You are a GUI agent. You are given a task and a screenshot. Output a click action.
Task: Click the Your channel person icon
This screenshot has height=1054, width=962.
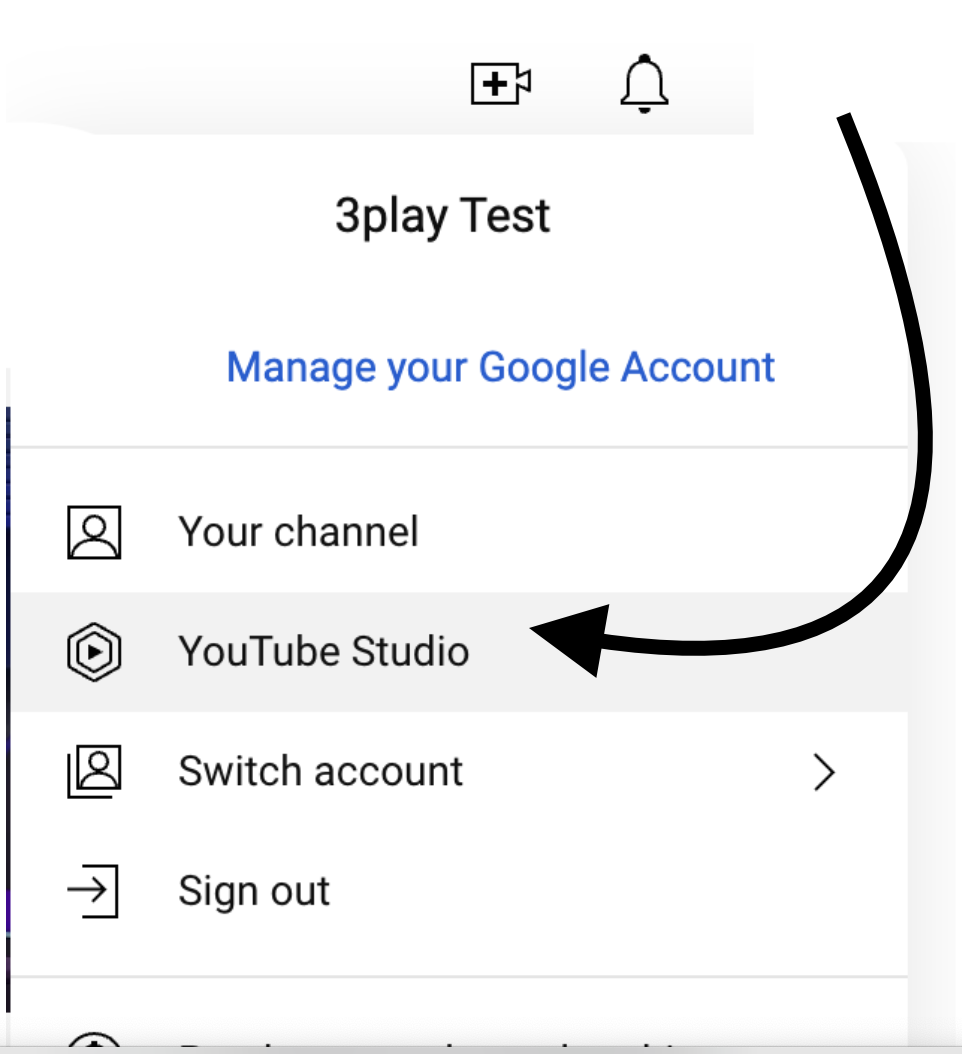click(94, 532)
